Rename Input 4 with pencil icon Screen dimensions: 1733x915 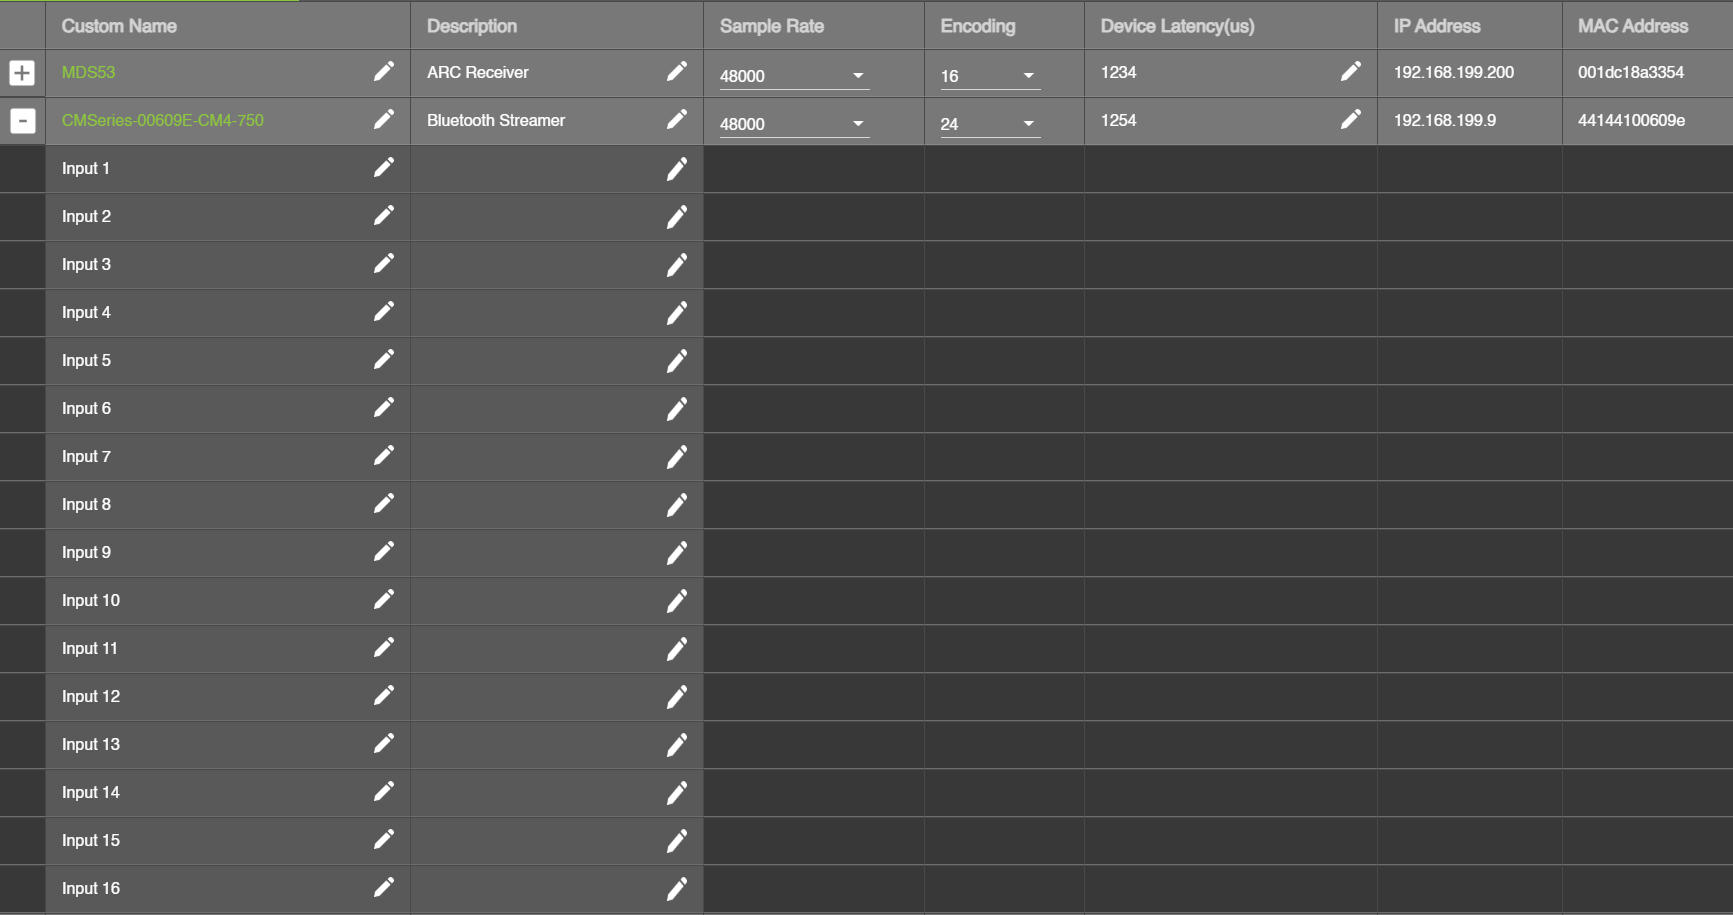tap(384, 311)
